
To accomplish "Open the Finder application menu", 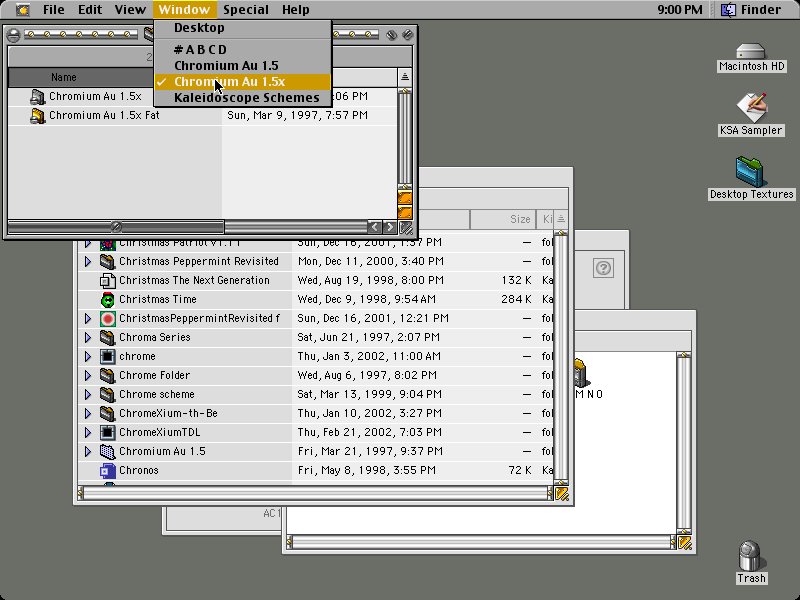I will [x=751, y=10].
